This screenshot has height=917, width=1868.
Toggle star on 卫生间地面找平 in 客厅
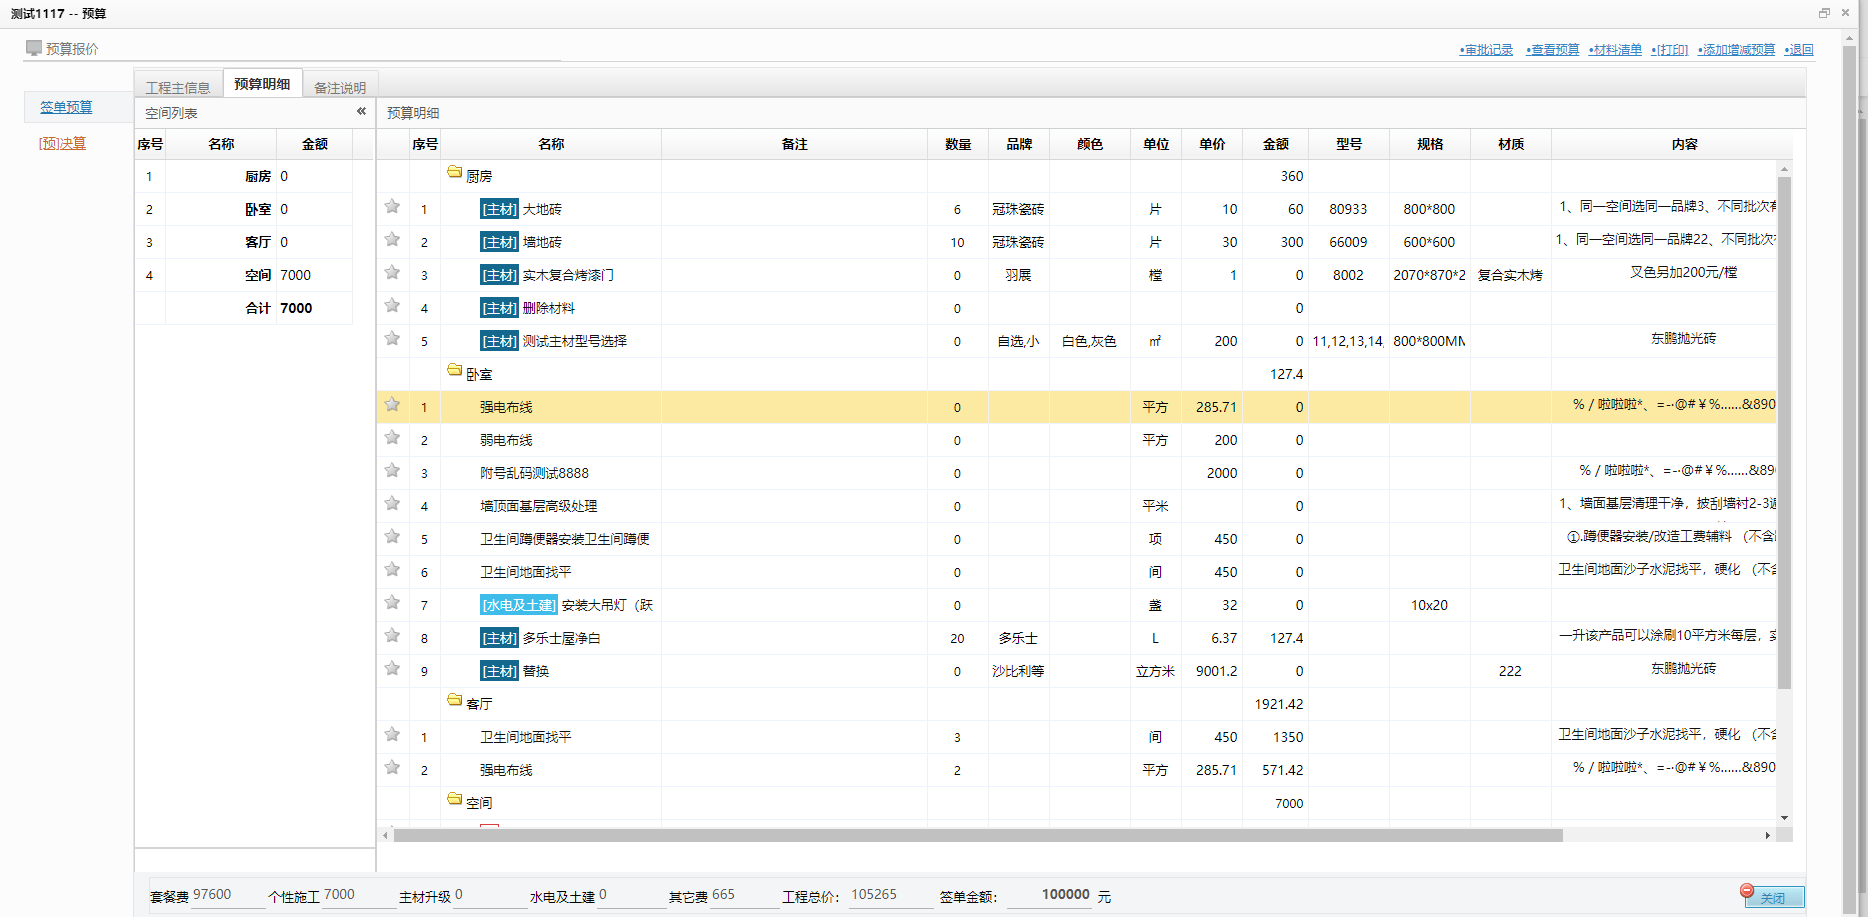pos(392,735)
